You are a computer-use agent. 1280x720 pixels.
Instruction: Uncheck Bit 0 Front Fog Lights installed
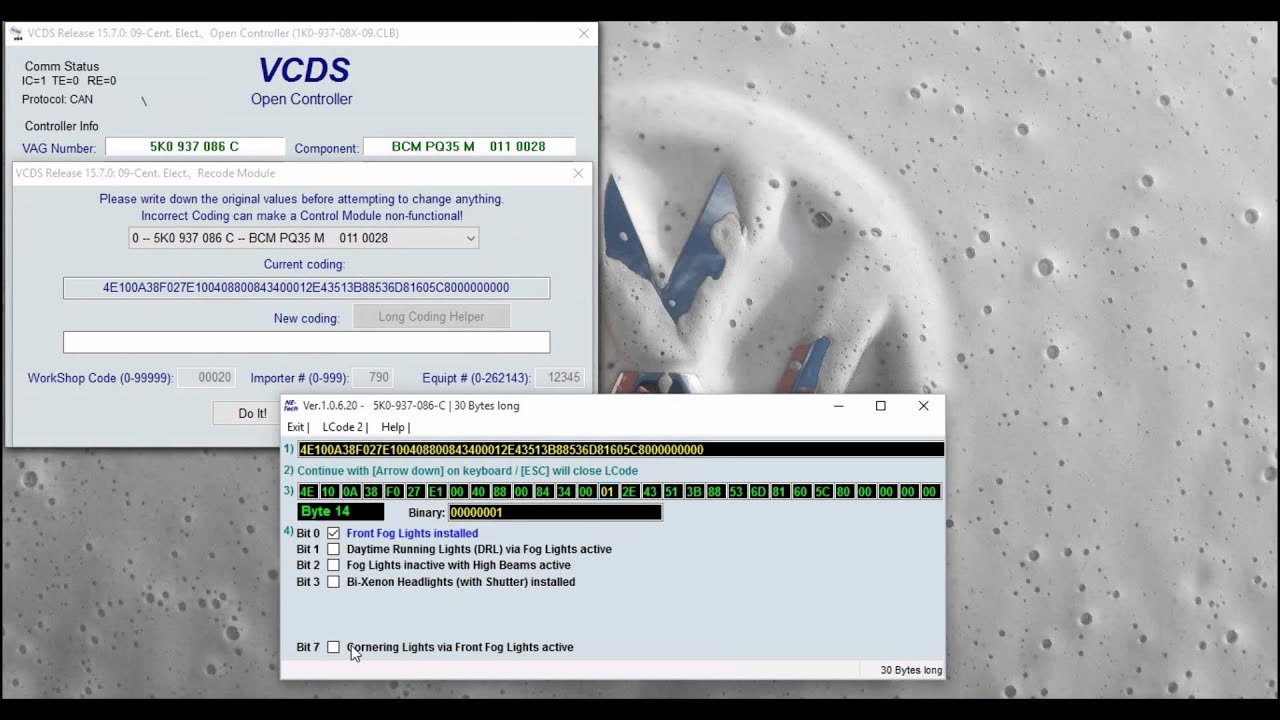coord(333,533)
